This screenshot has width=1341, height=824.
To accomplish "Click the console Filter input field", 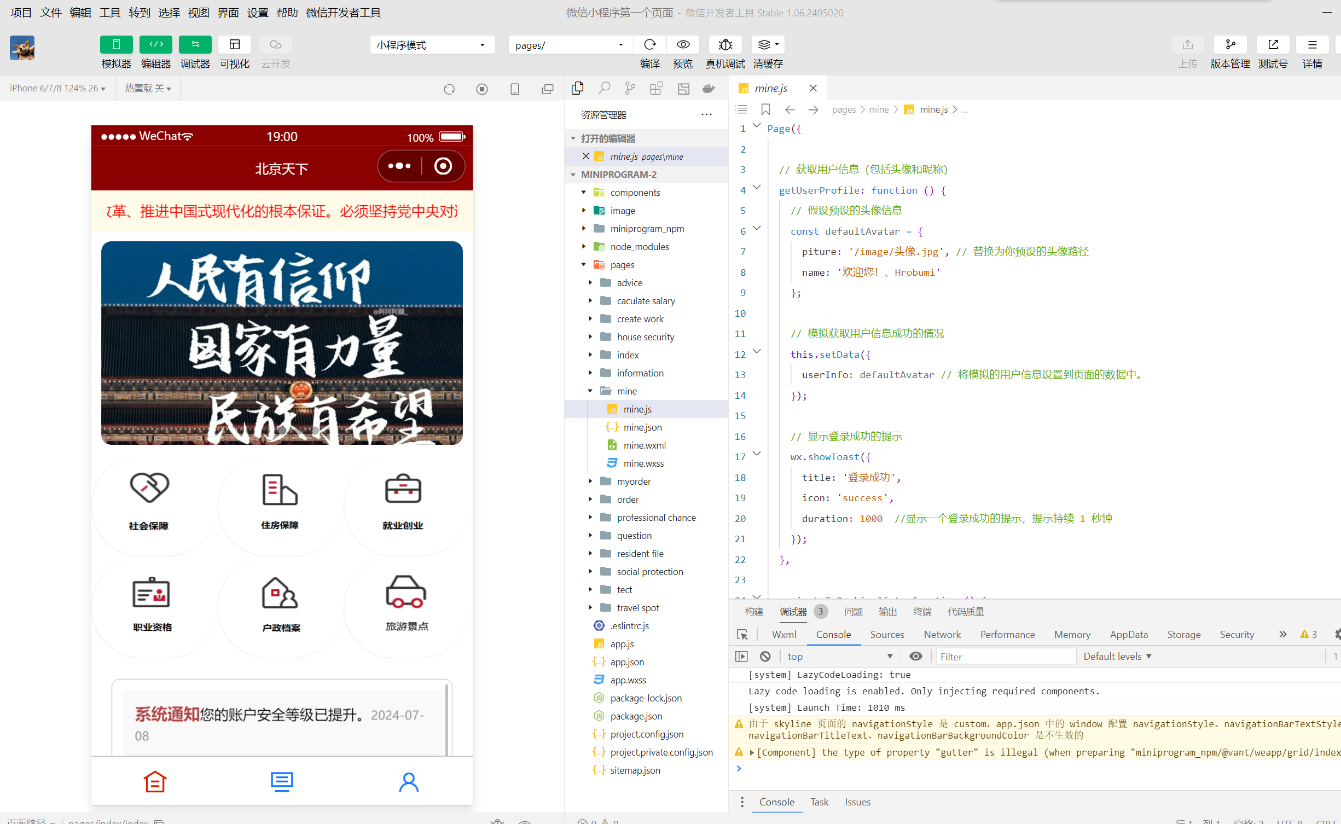I will [1005, 656].
